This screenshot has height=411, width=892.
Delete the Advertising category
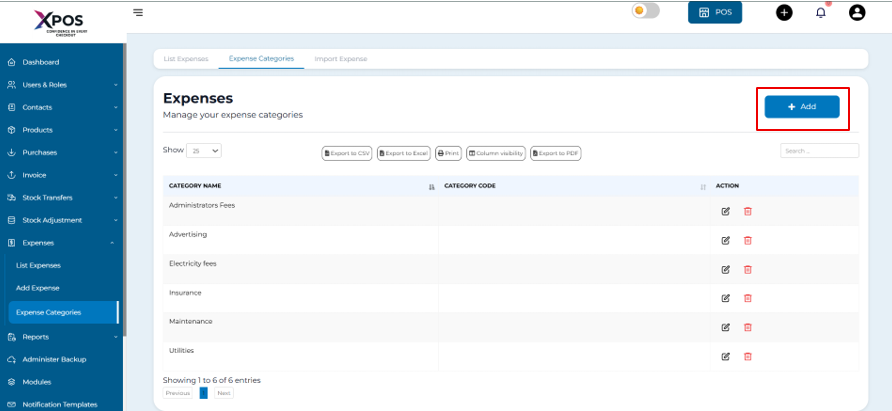pyautogui.click(x=748, y=240)
